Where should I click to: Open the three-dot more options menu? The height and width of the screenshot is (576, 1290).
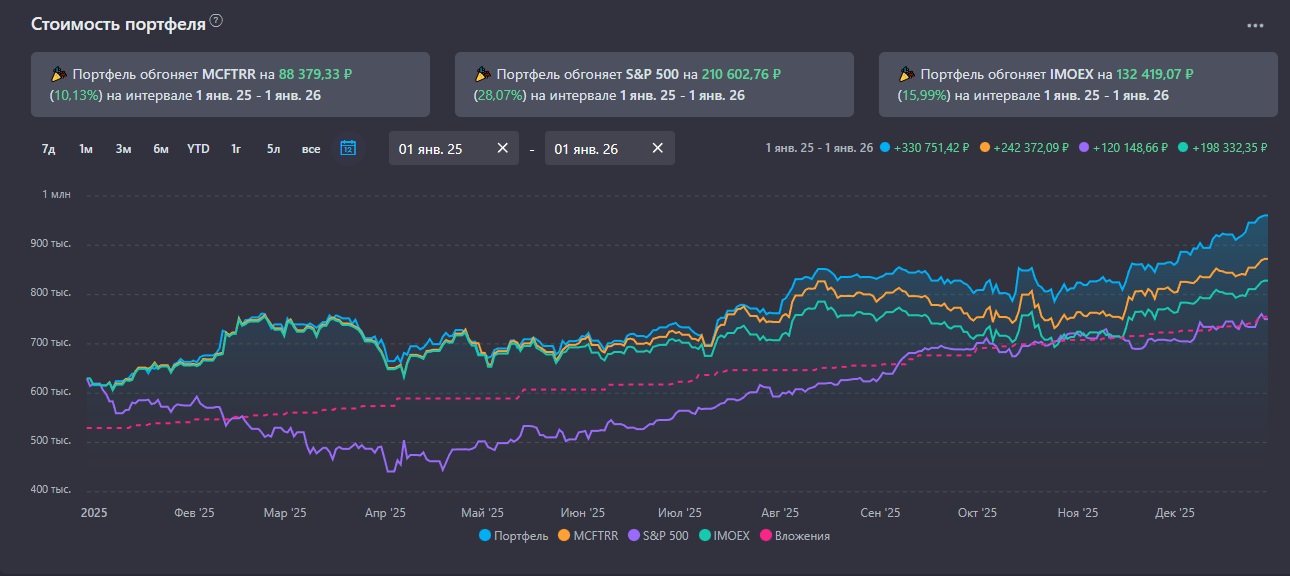coord(1255,26)
